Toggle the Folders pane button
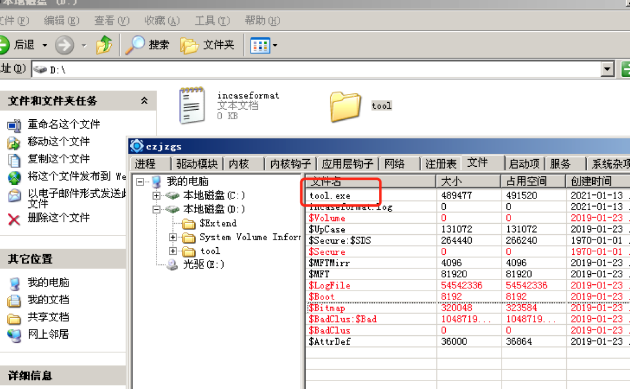Image resolution: width=630 pixels, height=389 pixels. 207,45
